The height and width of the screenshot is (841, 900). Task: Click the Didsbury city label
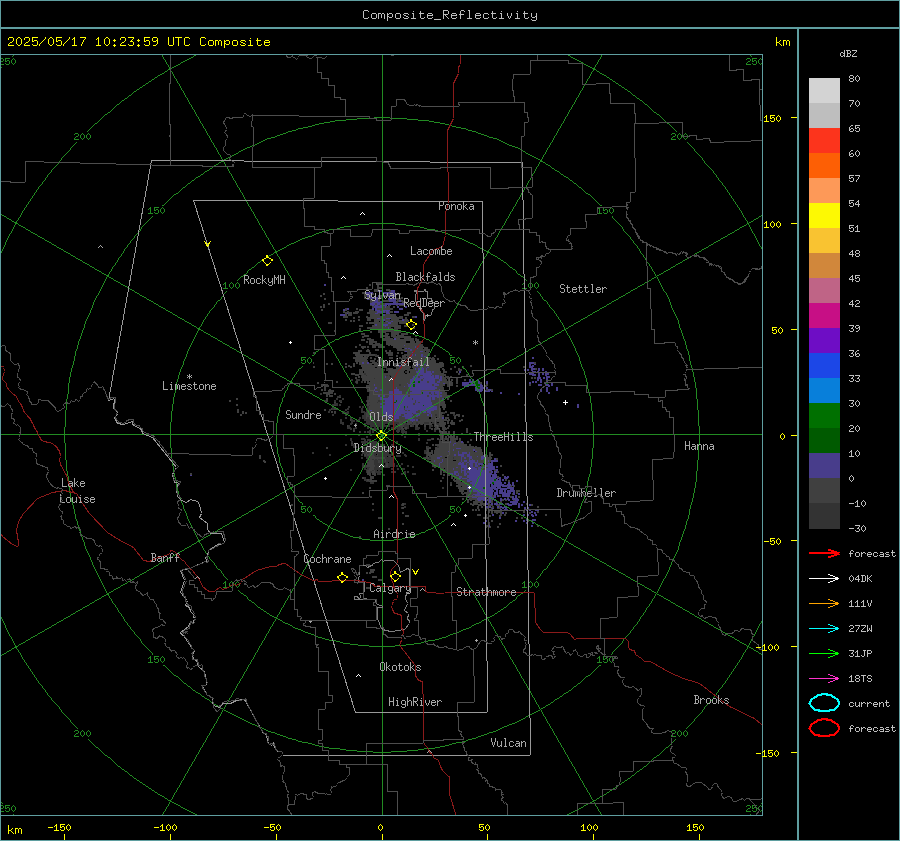point(377,448)
